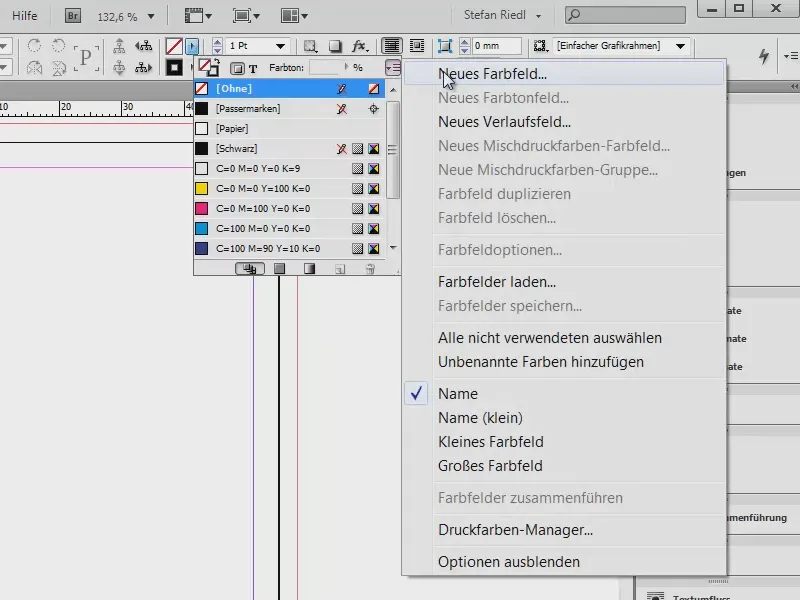Click the select container icon
This screenshot has height=600, width=800.
click(x=119, y=45)
